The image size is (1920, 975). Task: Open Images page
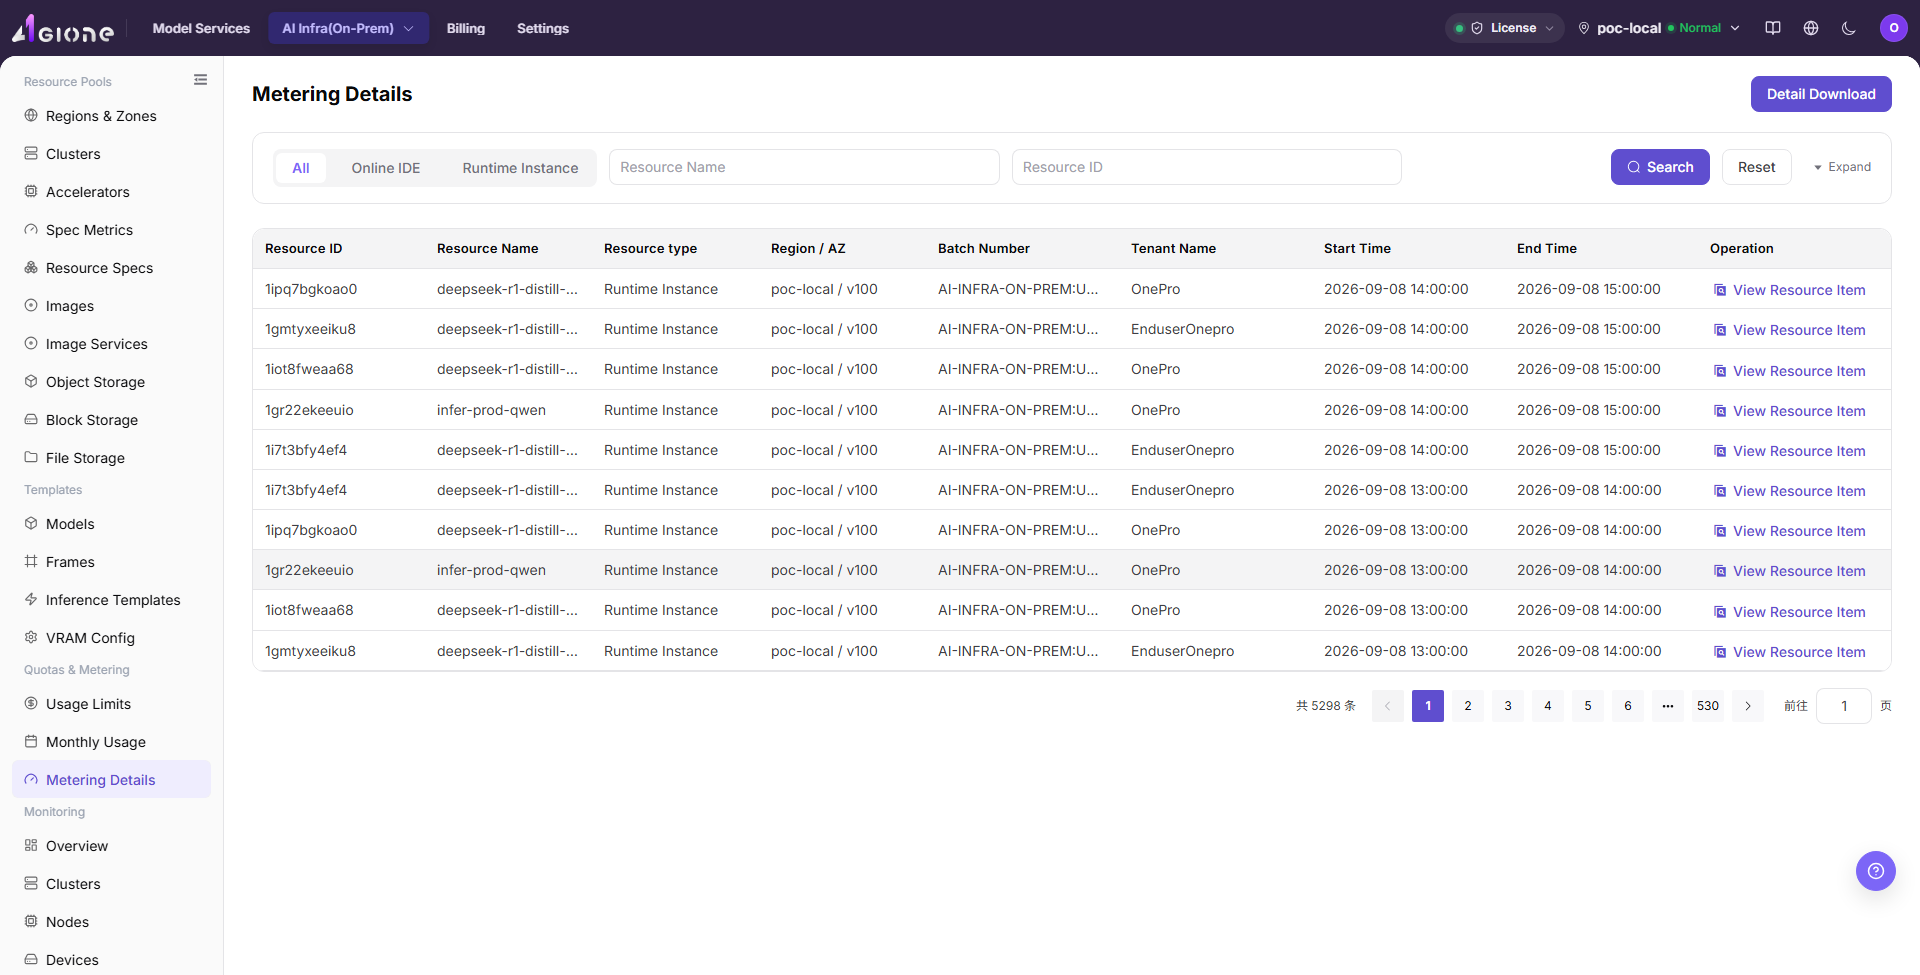tap(112, 306)
